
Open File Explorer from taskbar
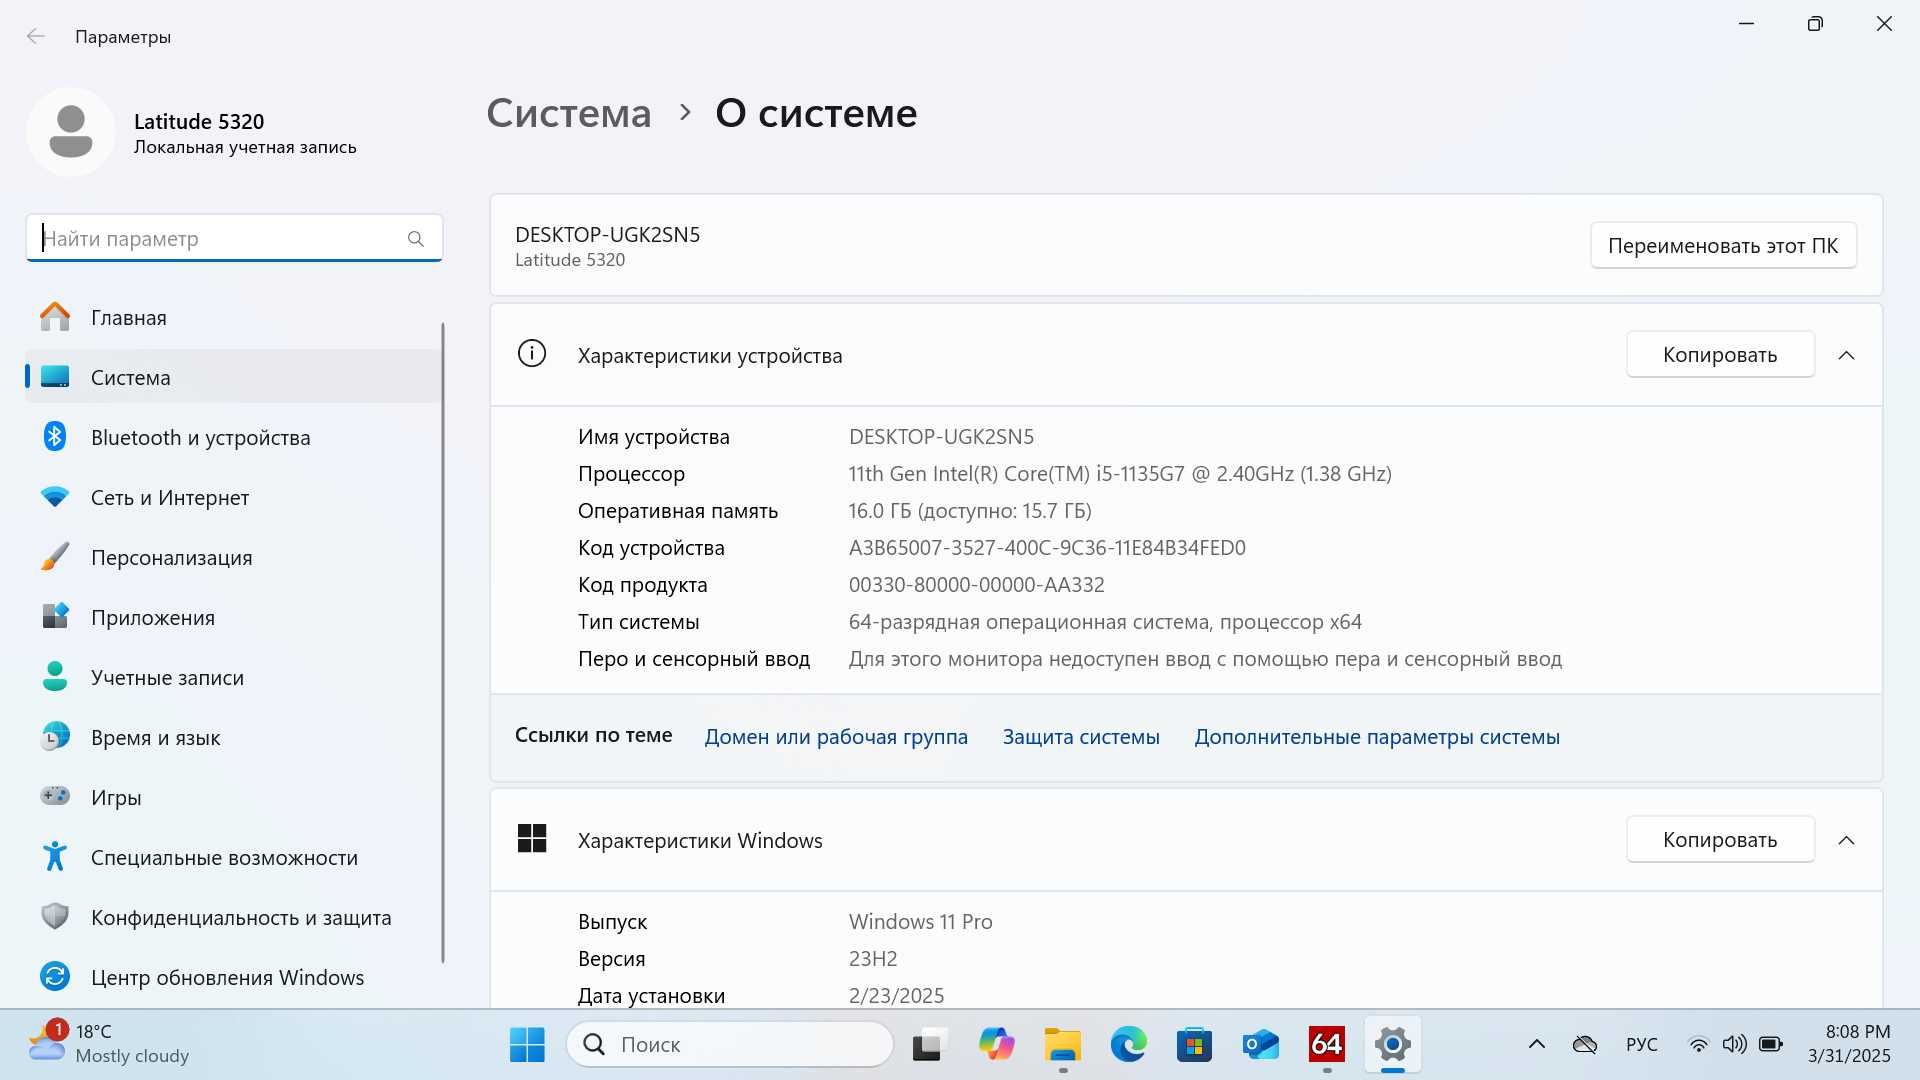click(1062, 1045)
